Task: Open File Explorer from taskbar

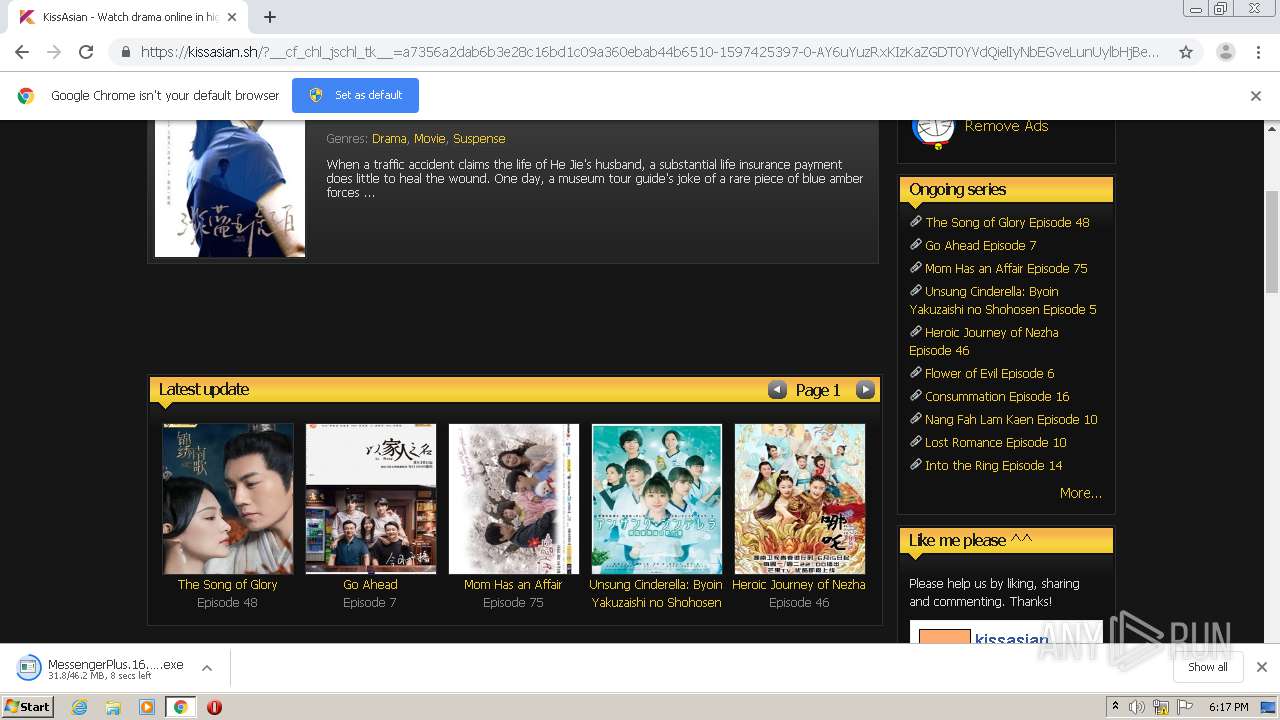Action: (x=113, y=707)
